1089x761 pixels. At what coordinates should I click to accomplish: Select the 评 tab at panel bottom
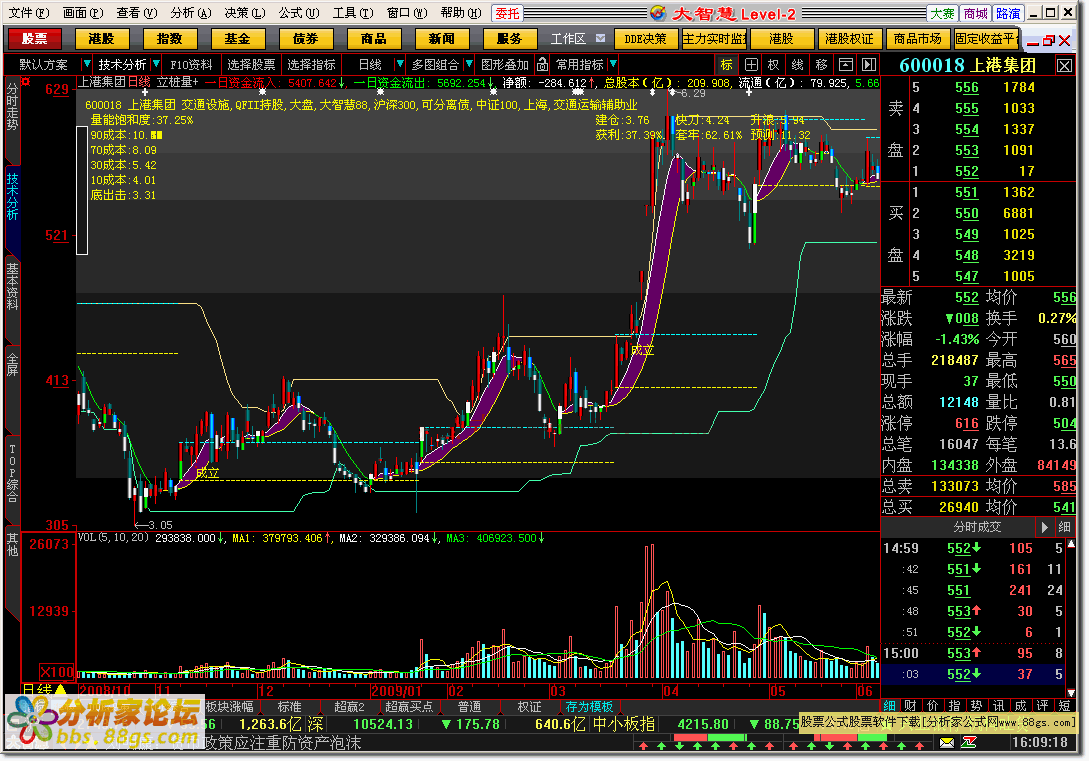(x=1042, y=705)
